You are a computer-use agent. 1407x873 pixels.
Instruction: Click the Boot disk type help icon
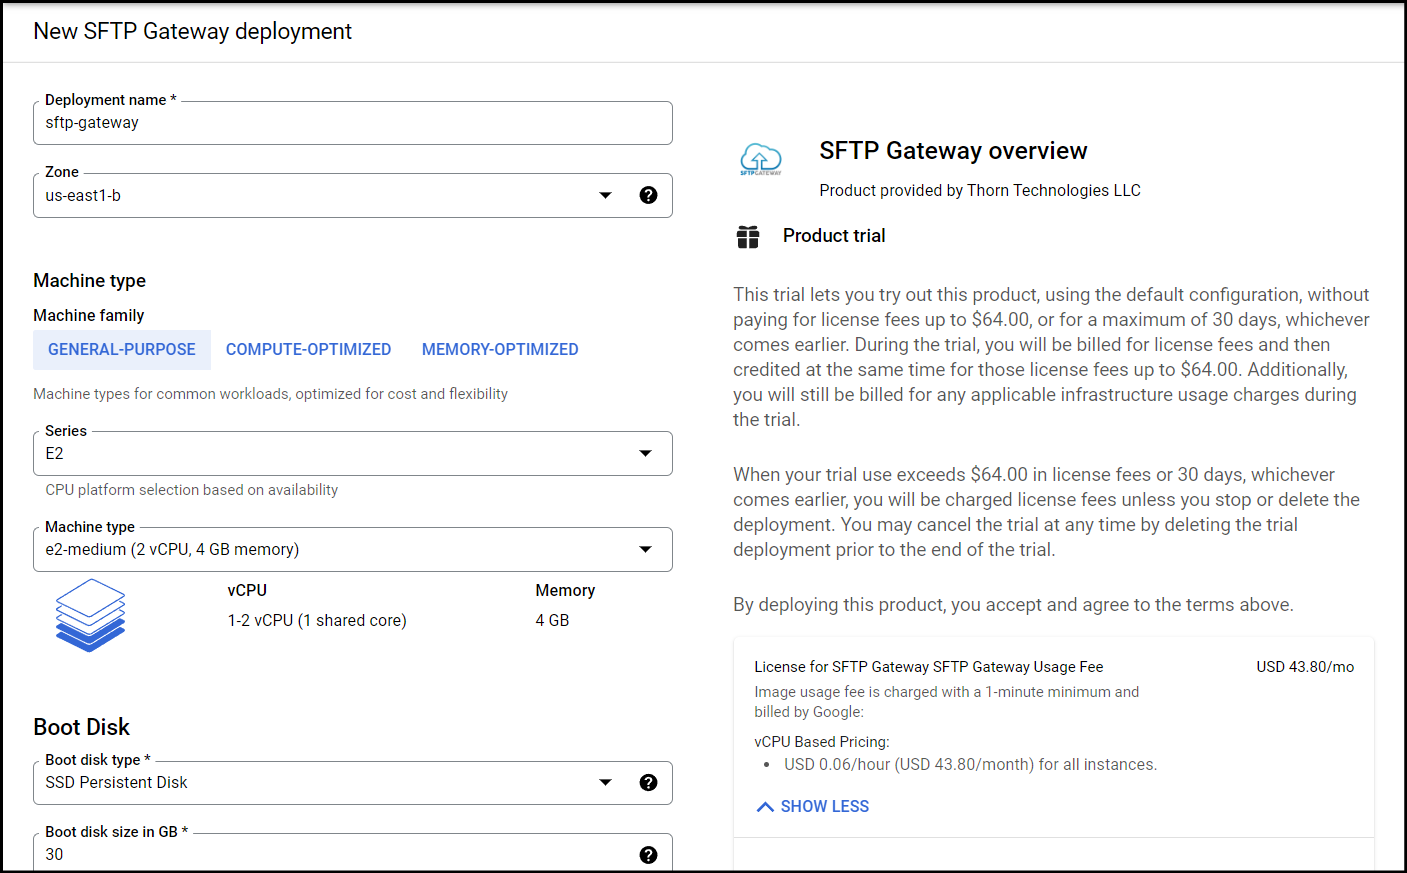click(648, 782)
